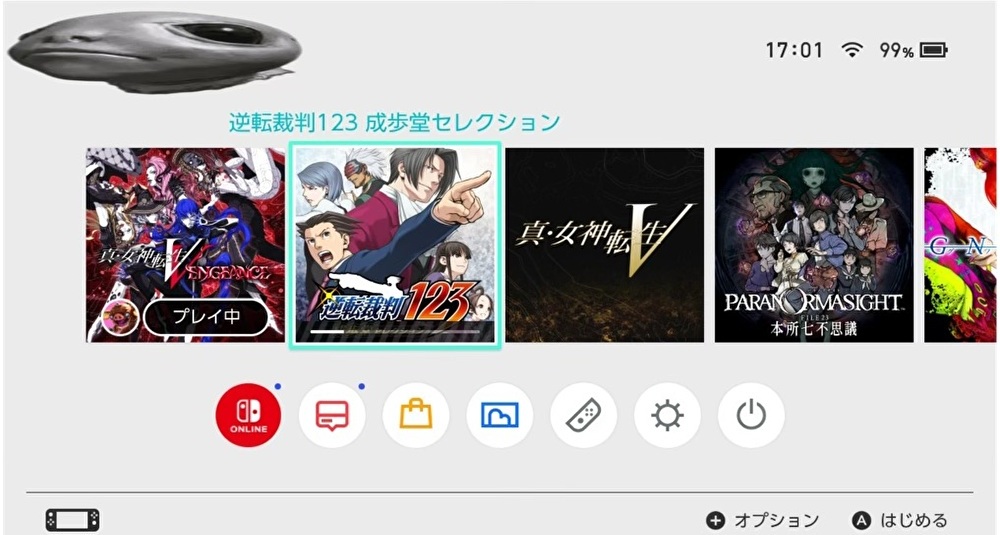Click the battery indicator icon
Screen dimensions: 1000x535
pyautogui.click(x=934, y=50)
